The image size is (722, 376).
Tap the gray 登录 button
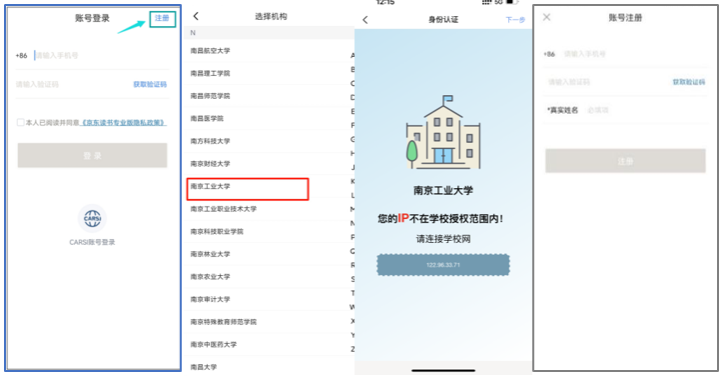93,156
